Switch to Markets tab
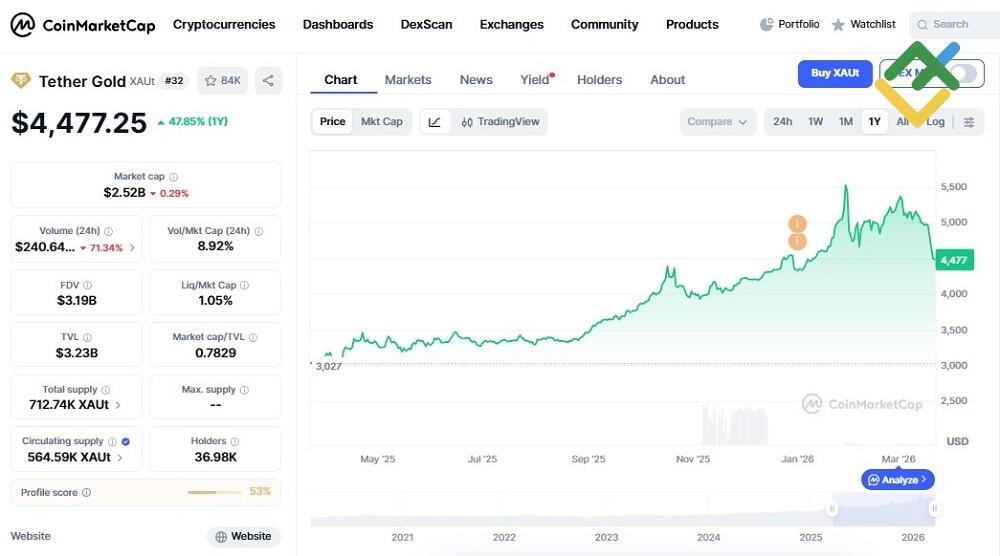 (x=408, y=80)
